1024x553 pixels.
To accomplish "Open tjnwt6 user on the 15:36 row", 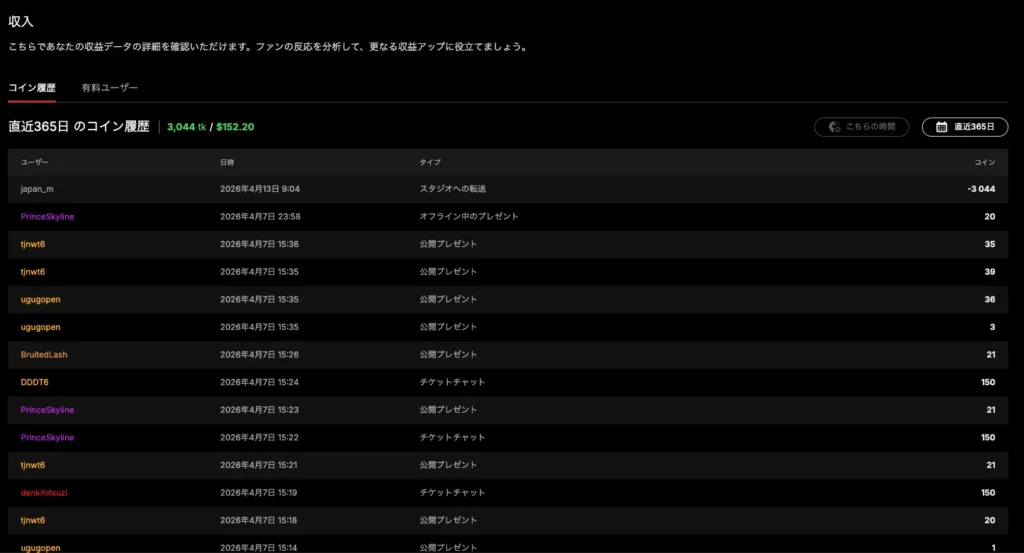I will (x=33, y=244).
